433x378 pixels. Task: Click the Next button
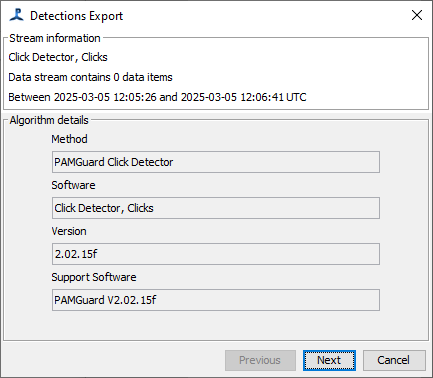[x=329, y=360]
